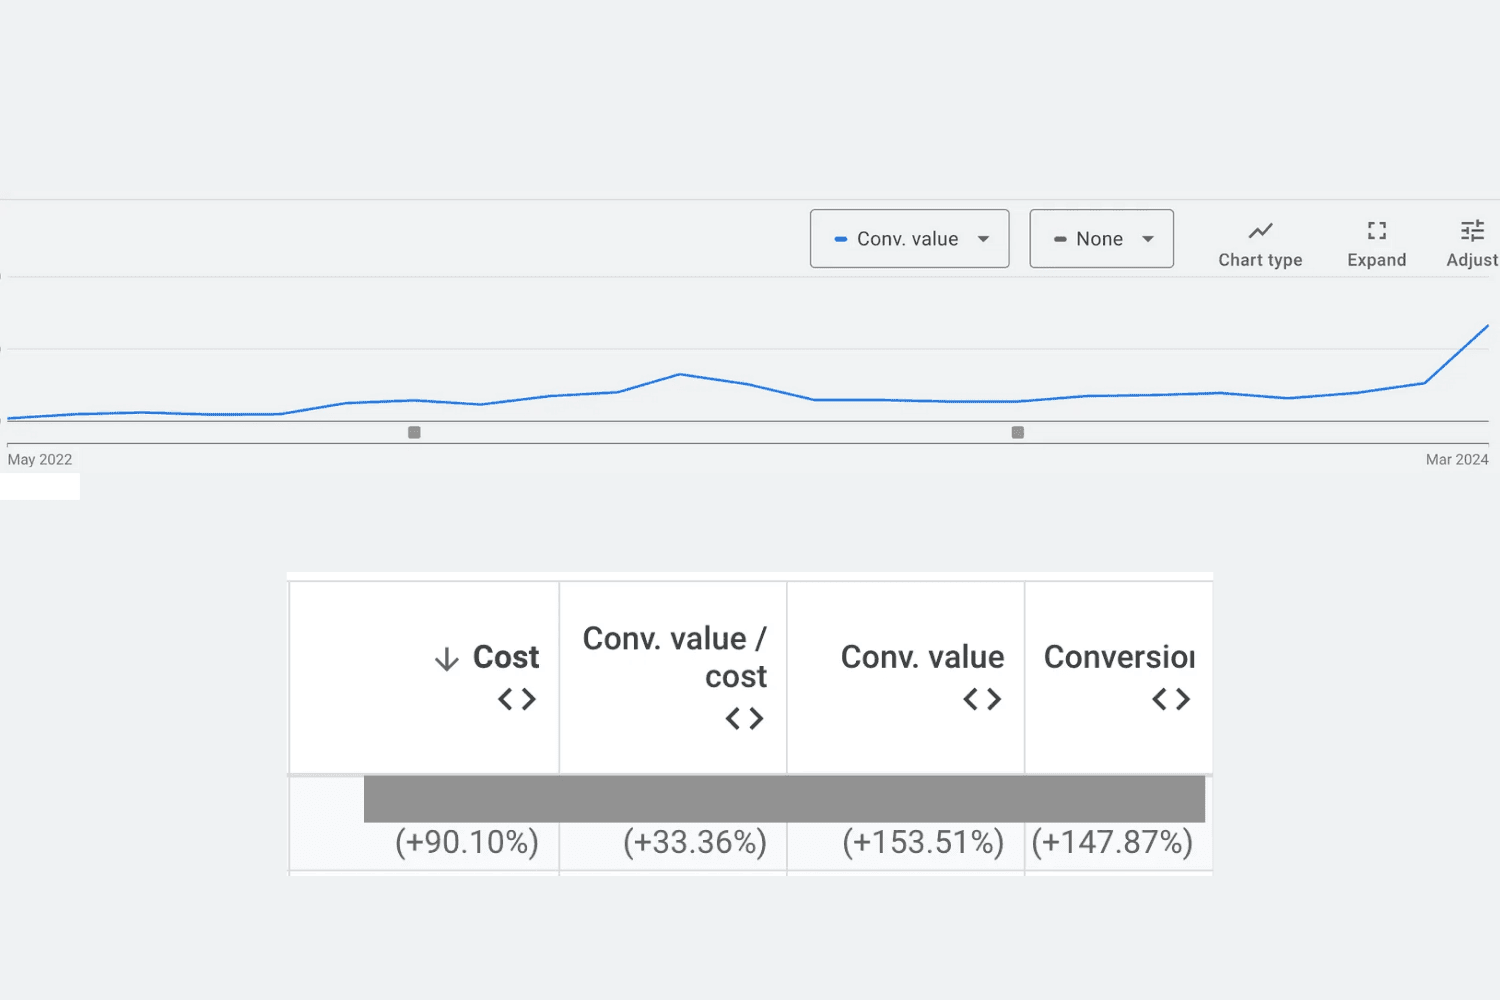
Task: Click the right timeline range handle
Action: point(1017,432)
